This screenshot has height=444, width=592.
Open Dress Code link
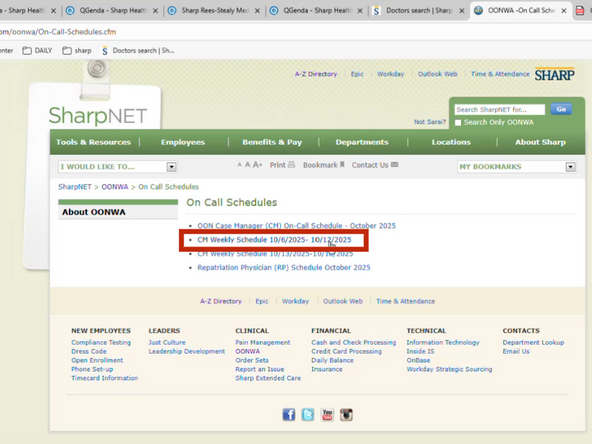[x=89, y=352]
